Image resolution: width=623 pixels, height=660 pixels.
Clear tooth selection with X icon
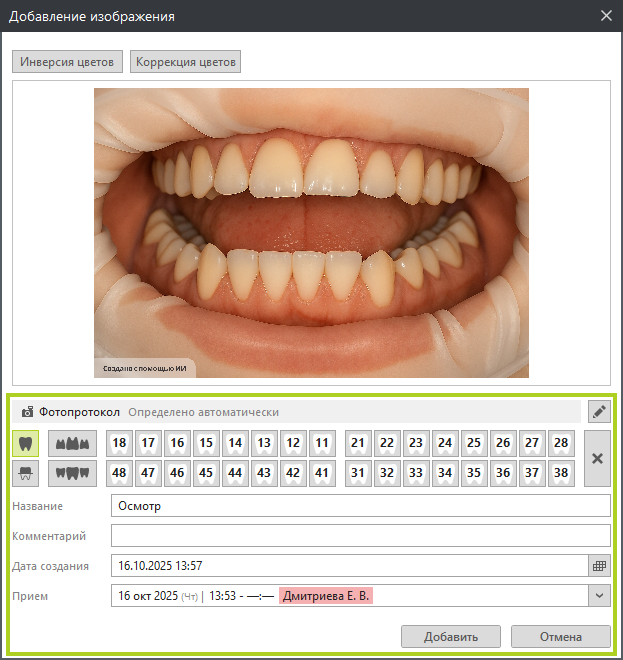pos(597,458)
